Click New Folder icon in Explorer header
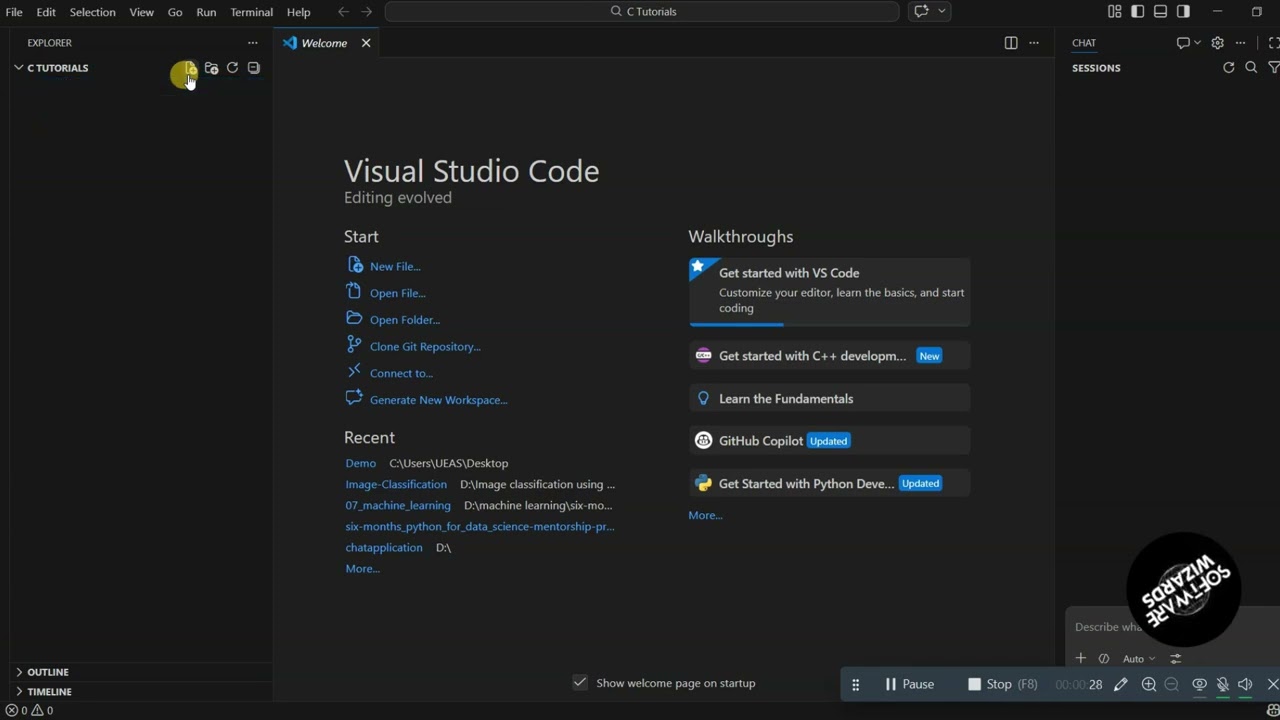Viewport: 1280px width, 720px height. (x=211, y=68)
